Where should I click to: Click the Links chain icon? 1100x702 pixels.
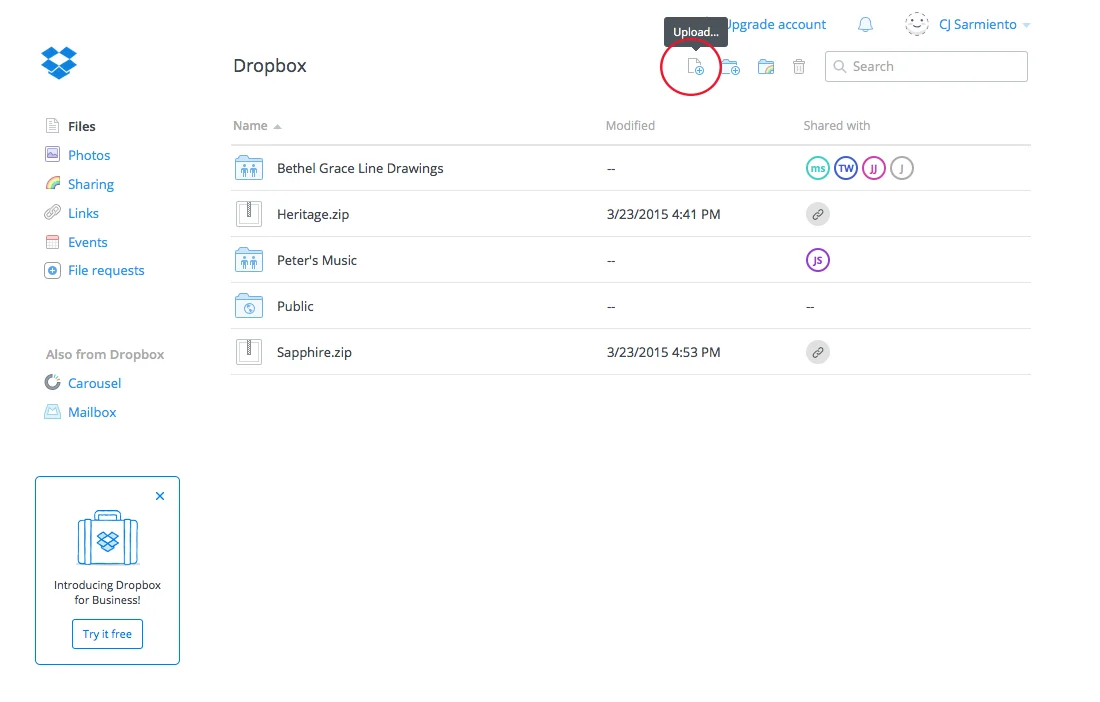pyautogui.click(x=53, y=212)
